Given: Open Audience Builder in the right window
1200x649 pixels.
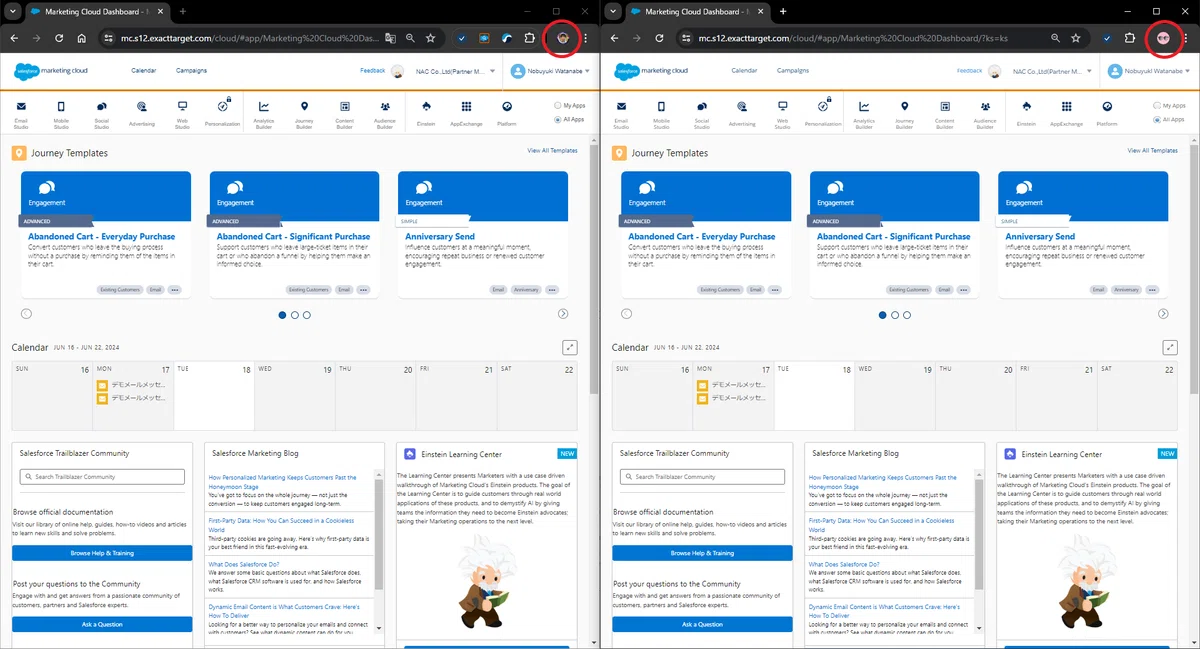Looking at the screenshot, I should [x=984, y=114].
